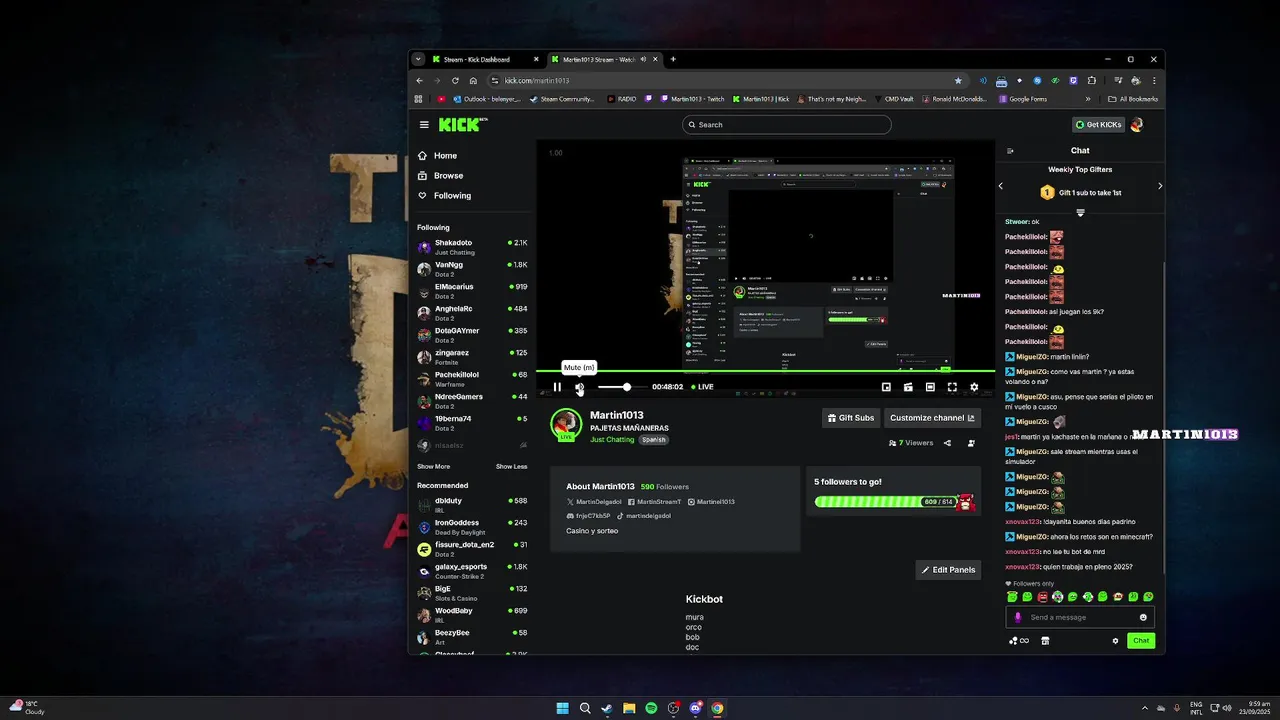Open the martindelgadol TikTok link
The height and width of the screenshot is (720, 1280).
click(643, 516)
